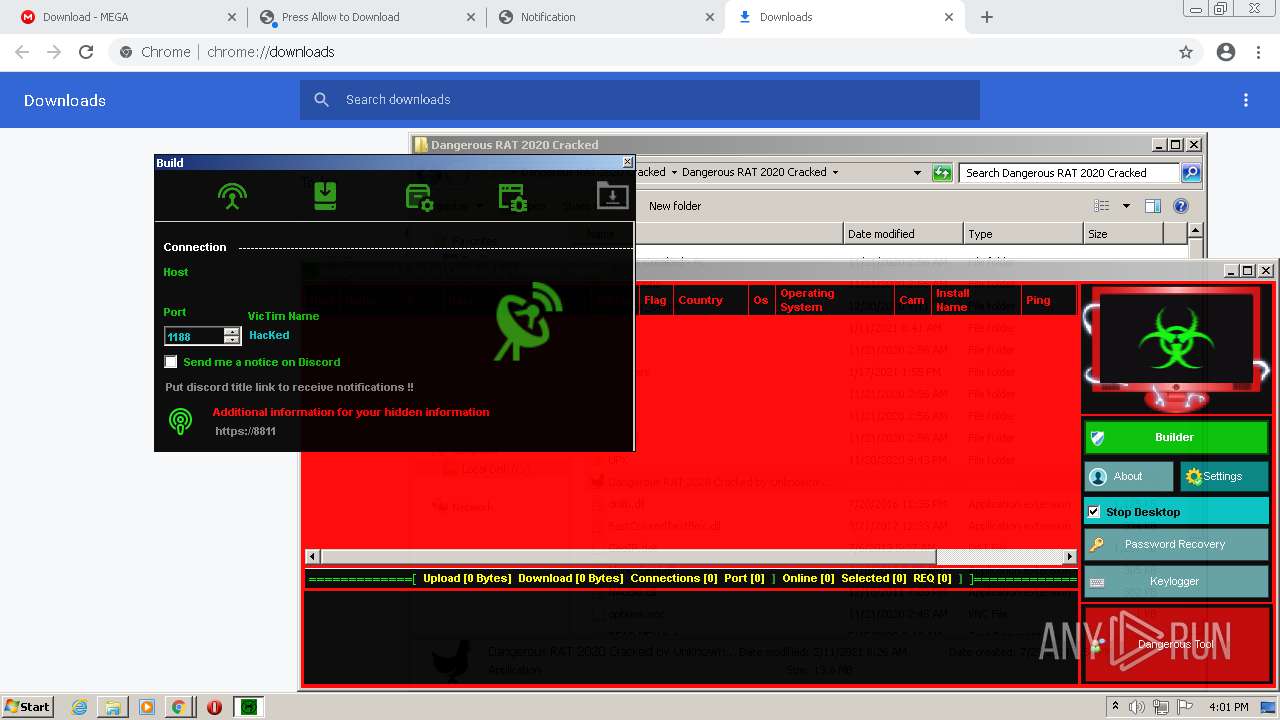
Task: Open Internet Explorer from the taskbar
Action: click(x=79, y=707)
